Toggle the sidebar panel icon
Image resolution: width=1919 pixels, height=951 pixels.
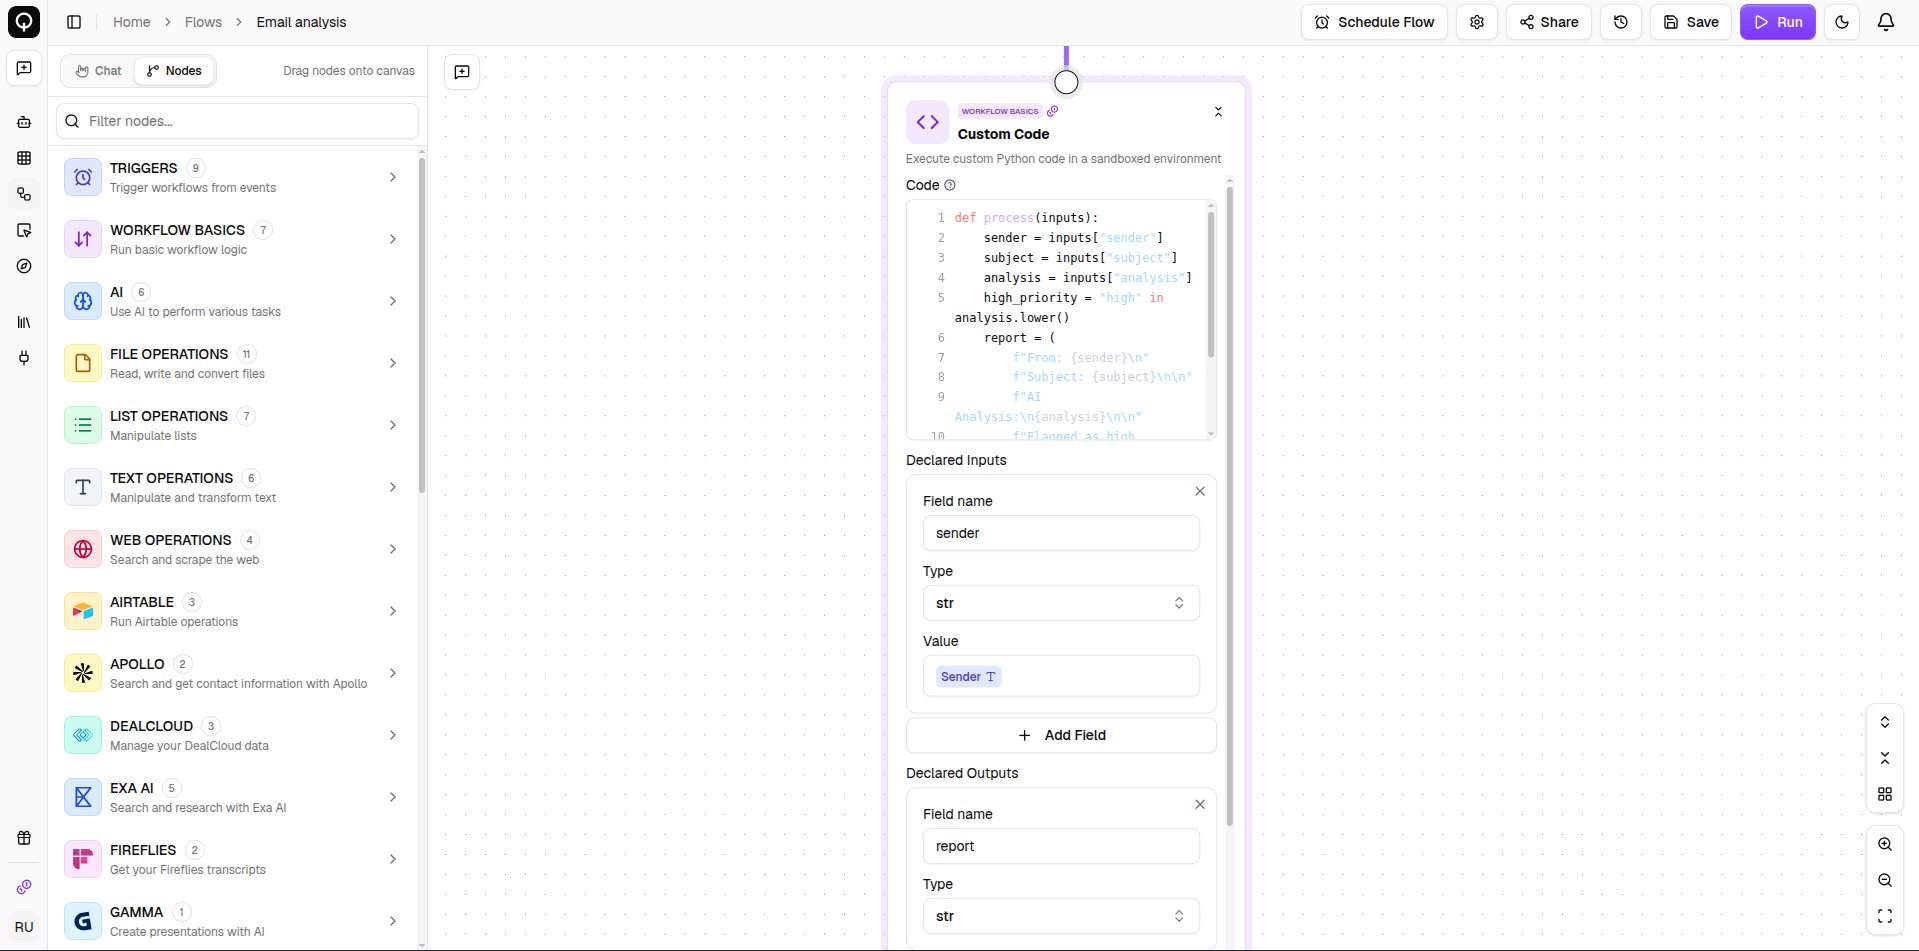[x=74, y=22]
